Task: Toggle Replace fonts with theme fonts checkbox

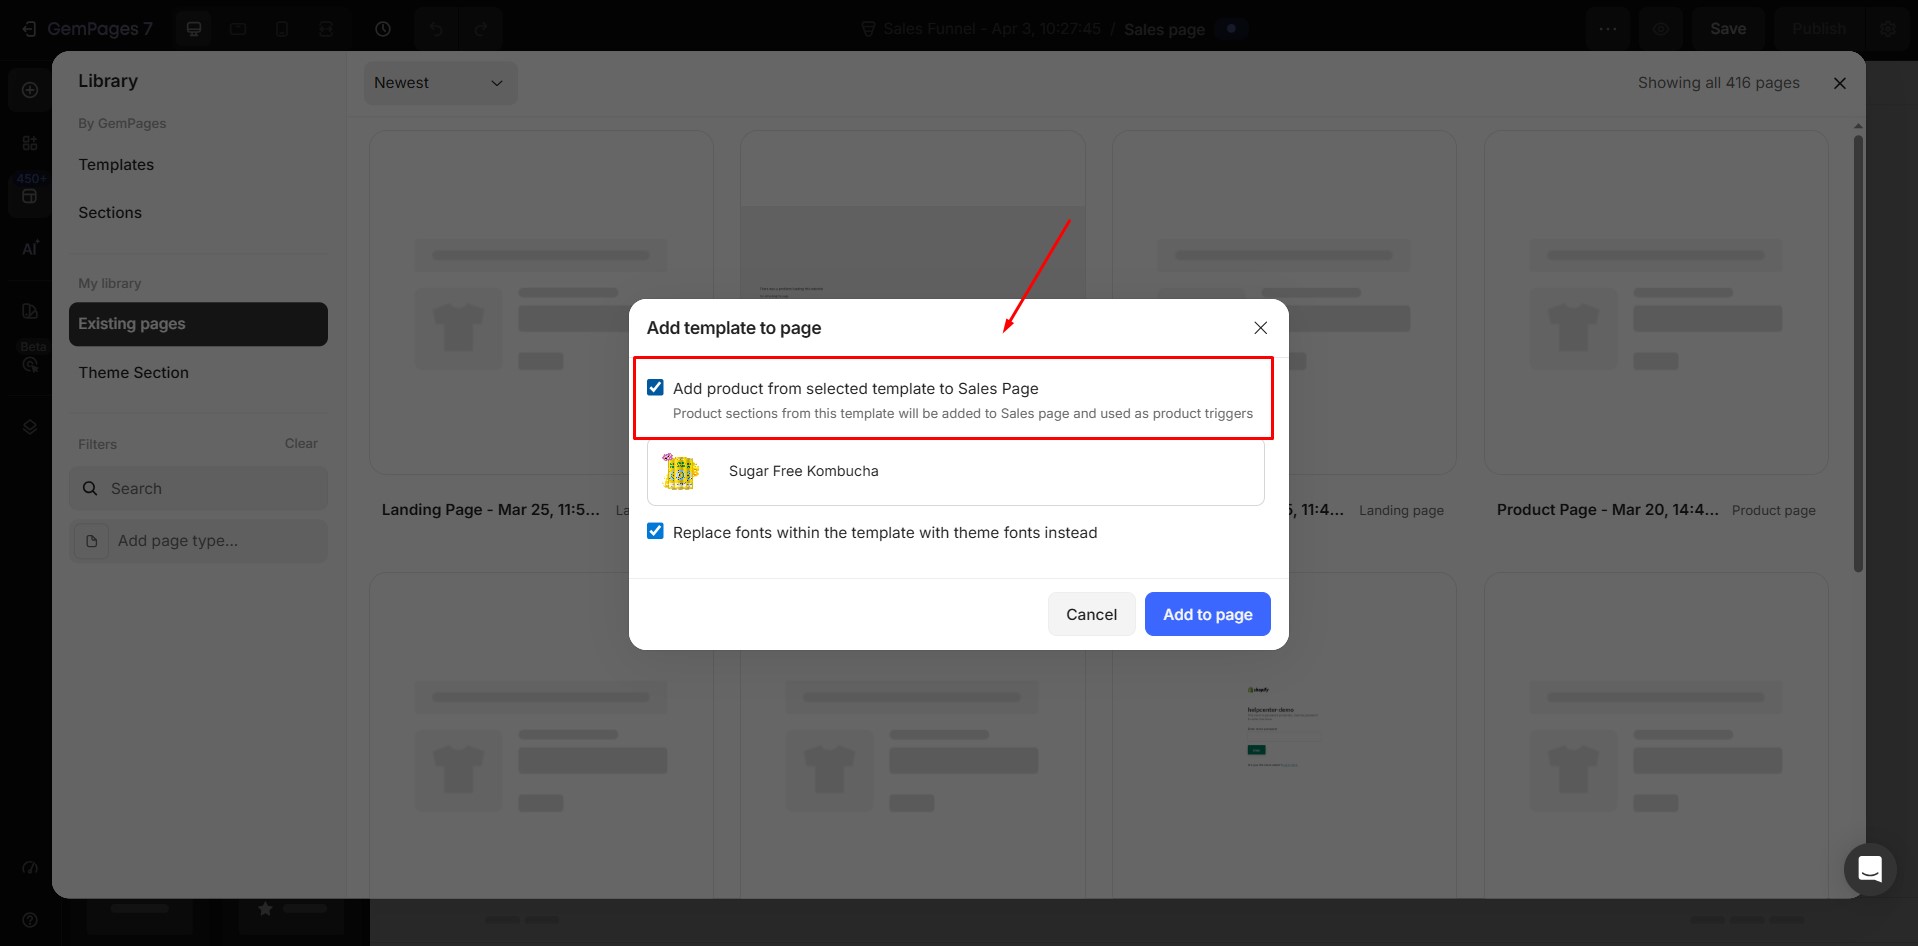Action: [x=655, y=532]
